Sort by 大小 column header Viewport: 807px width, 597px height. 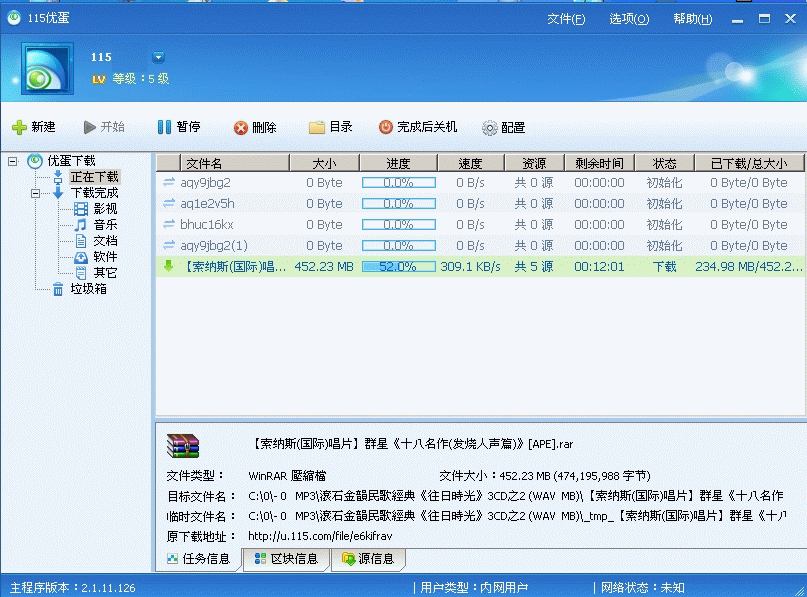point(324,163)
